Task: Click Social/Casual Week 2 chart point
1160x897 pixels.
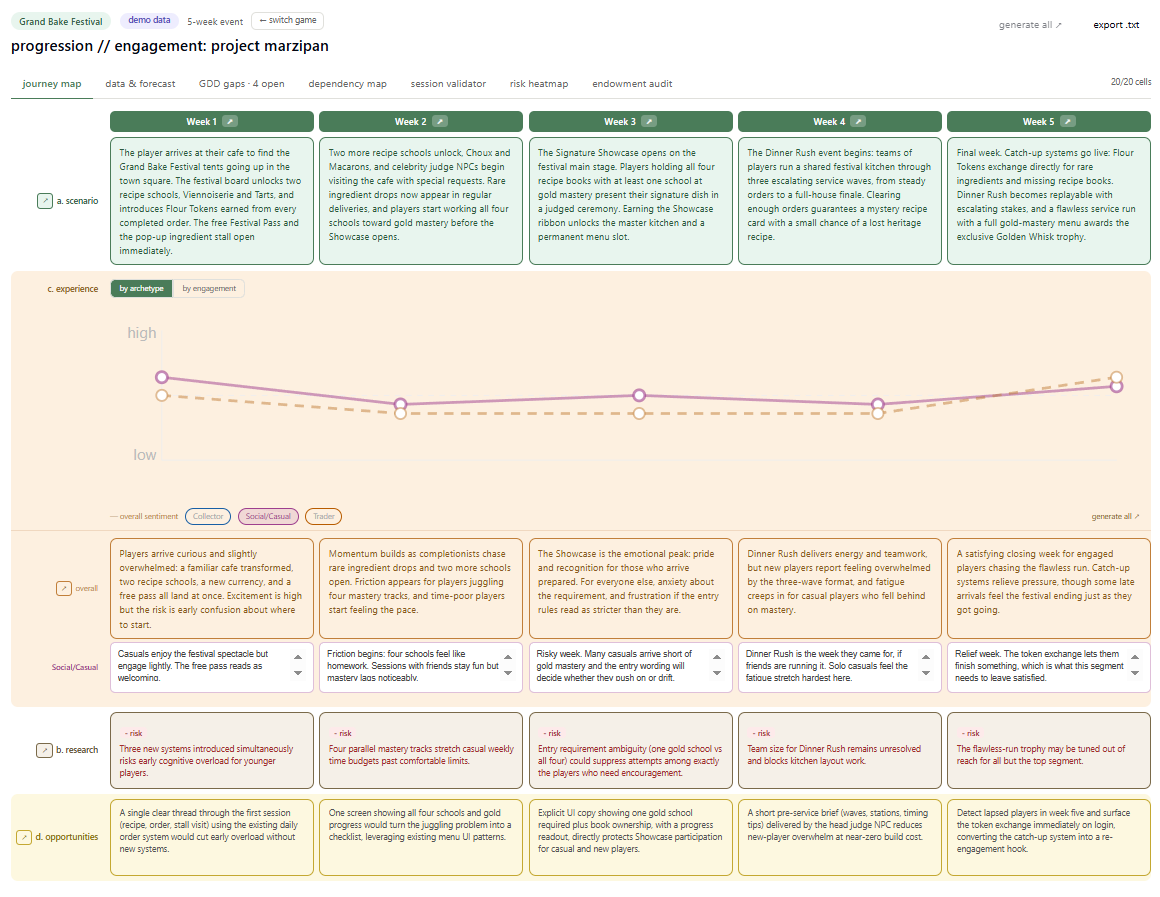Action: pyautogui.click(x=400, y=404)
